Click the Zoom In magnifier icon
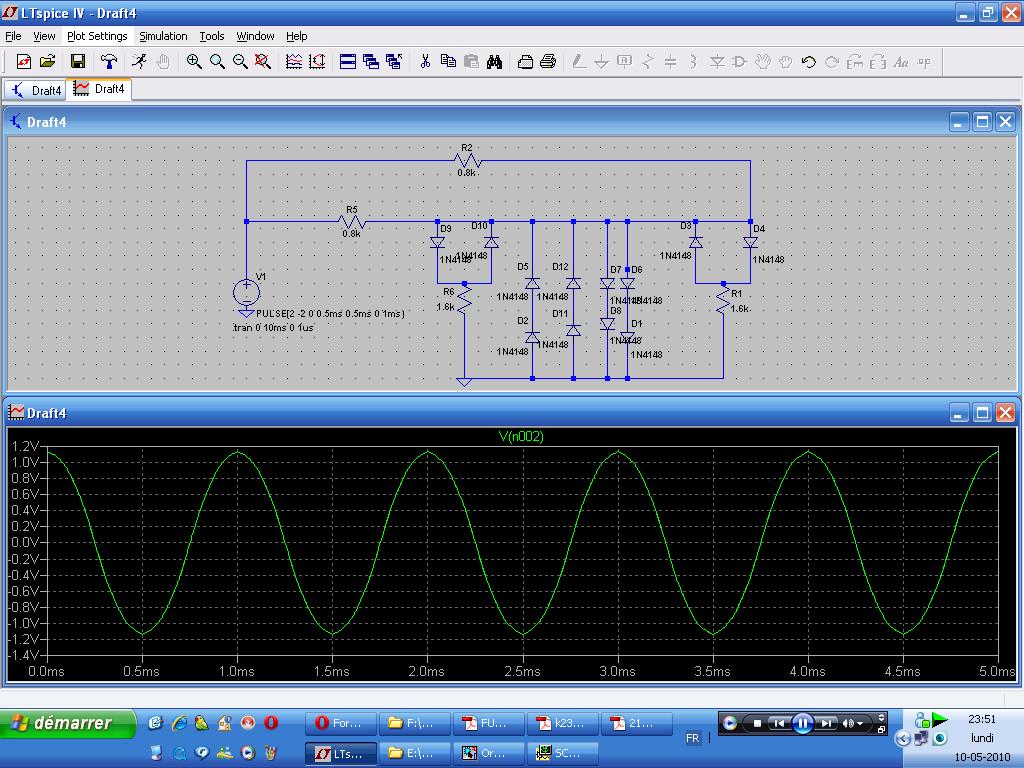 coord(194,62)
